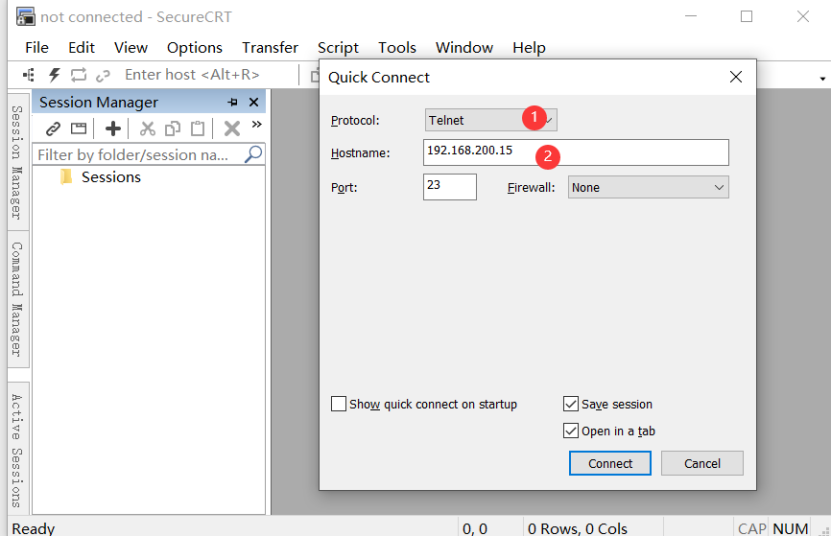The width and height of the screenshot is (831, 537).
Task: Click the 0 Rows, 0 Cols status entry
Action: click(578, 529)
